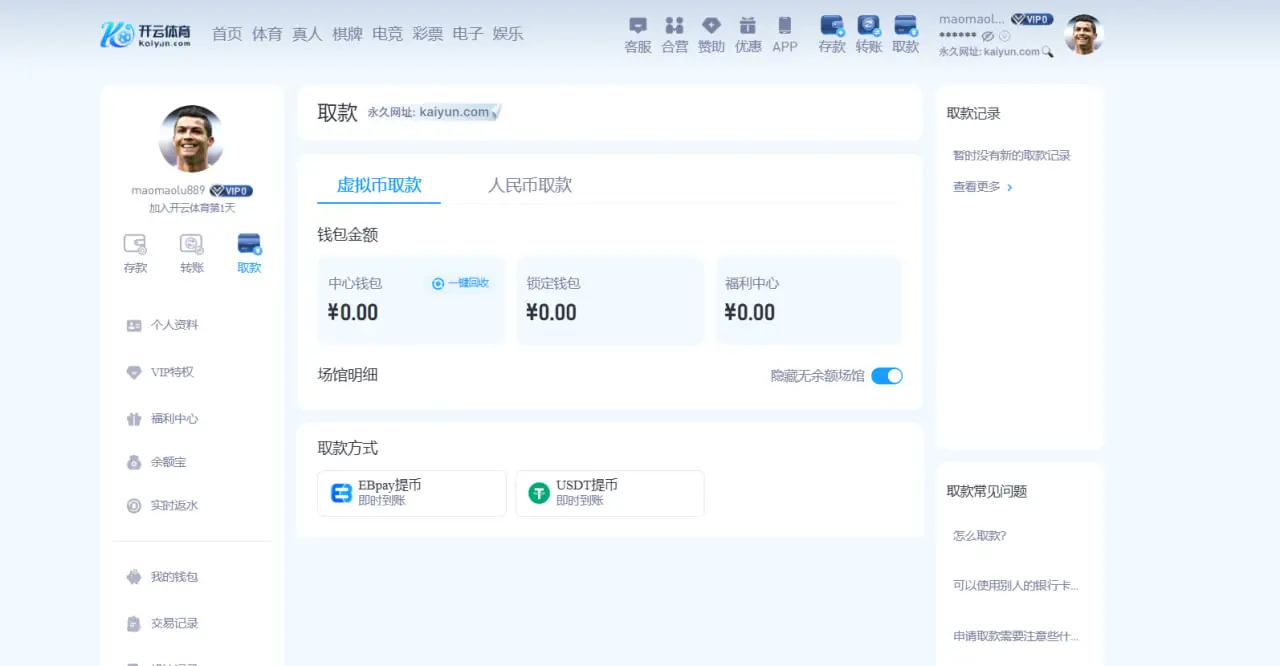Toggle balance visibility eye icon in header

click(988, 36)
